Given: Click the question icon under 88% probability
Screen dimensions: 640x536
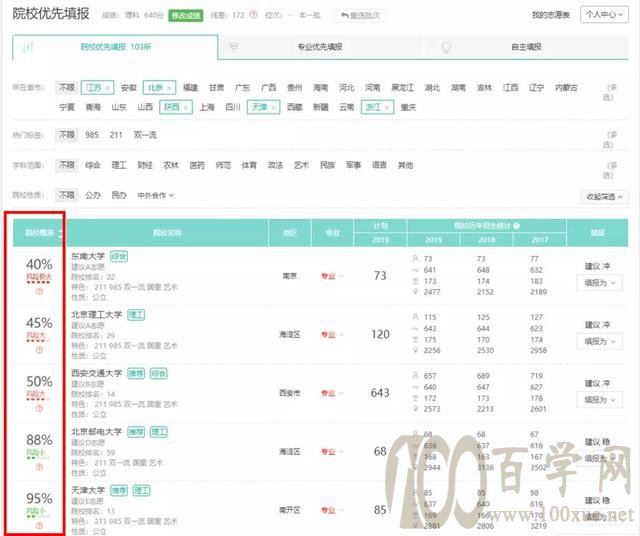Looking at the screenshot, I should (39, 467).
